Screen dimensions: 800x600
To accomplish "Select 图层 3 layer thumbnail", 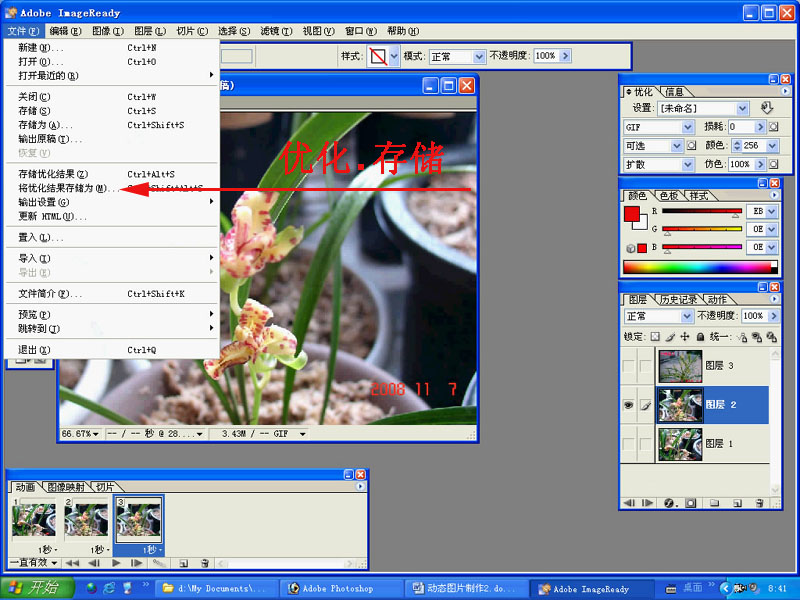I will (680, 366).
